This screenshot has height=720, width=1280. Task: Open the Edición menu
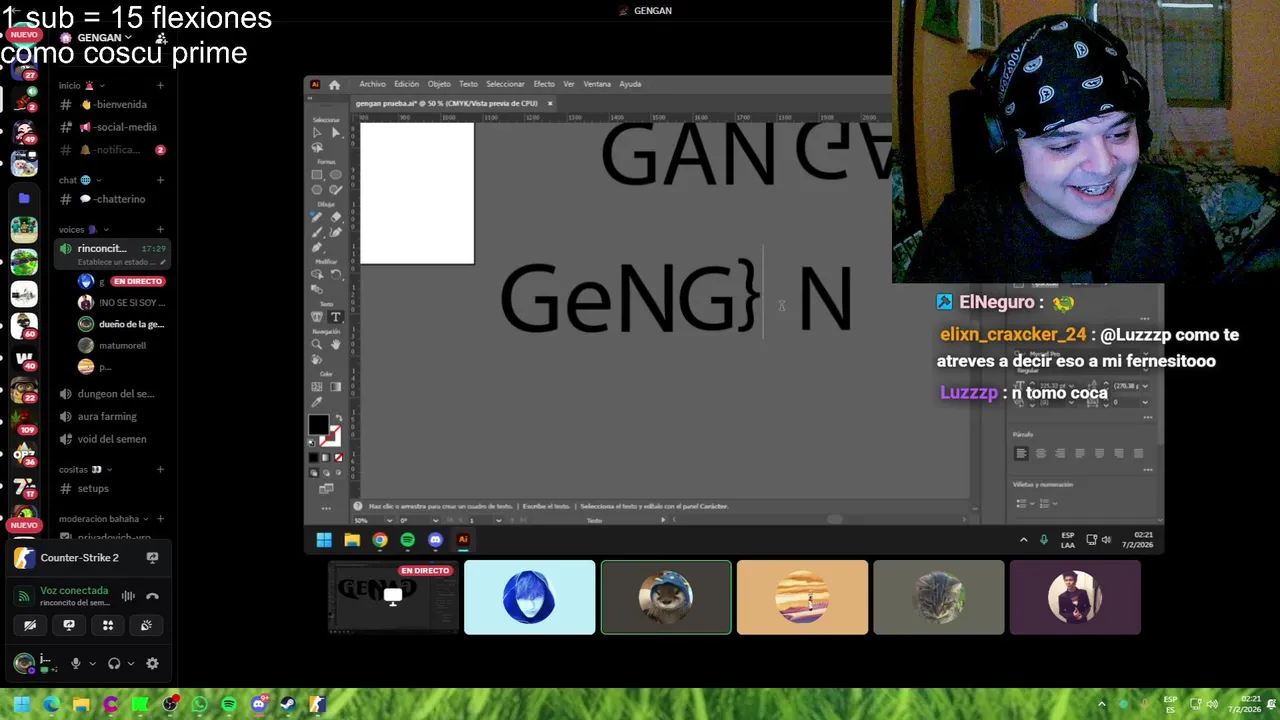coord(406,84)
